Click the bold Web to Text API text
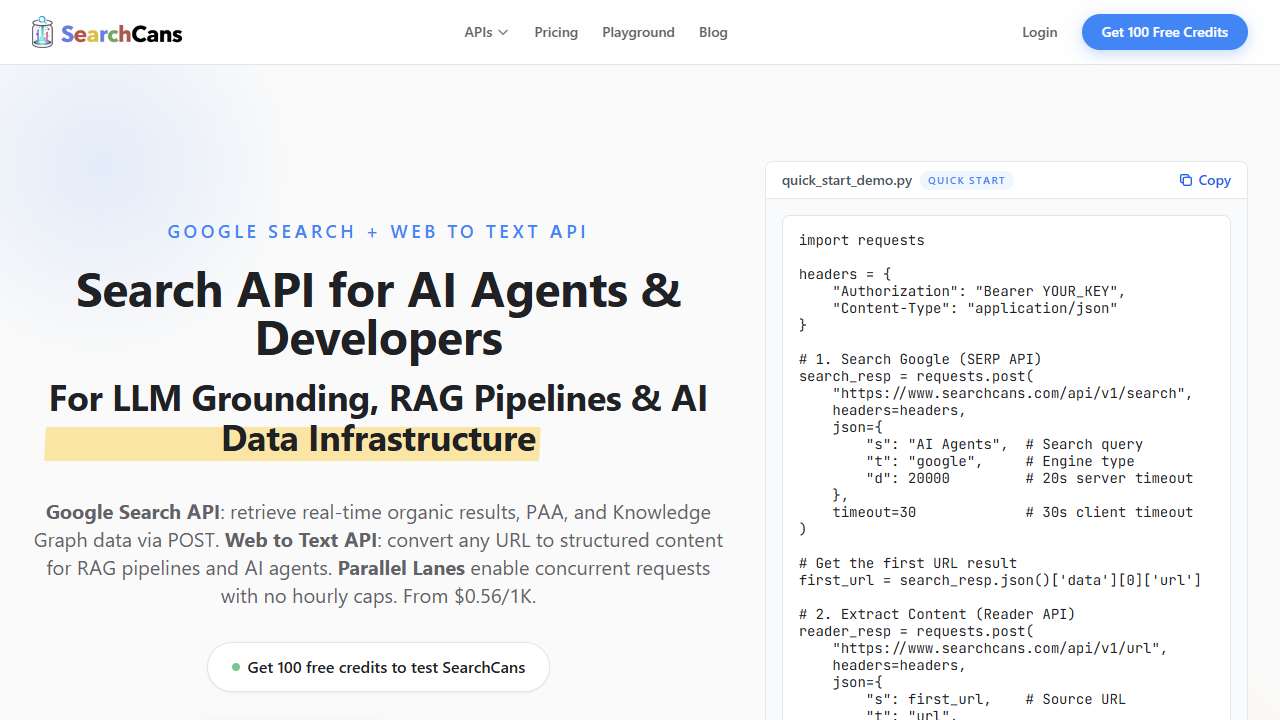The height and width of the screenshot is (720, 1280). (301, 540)
